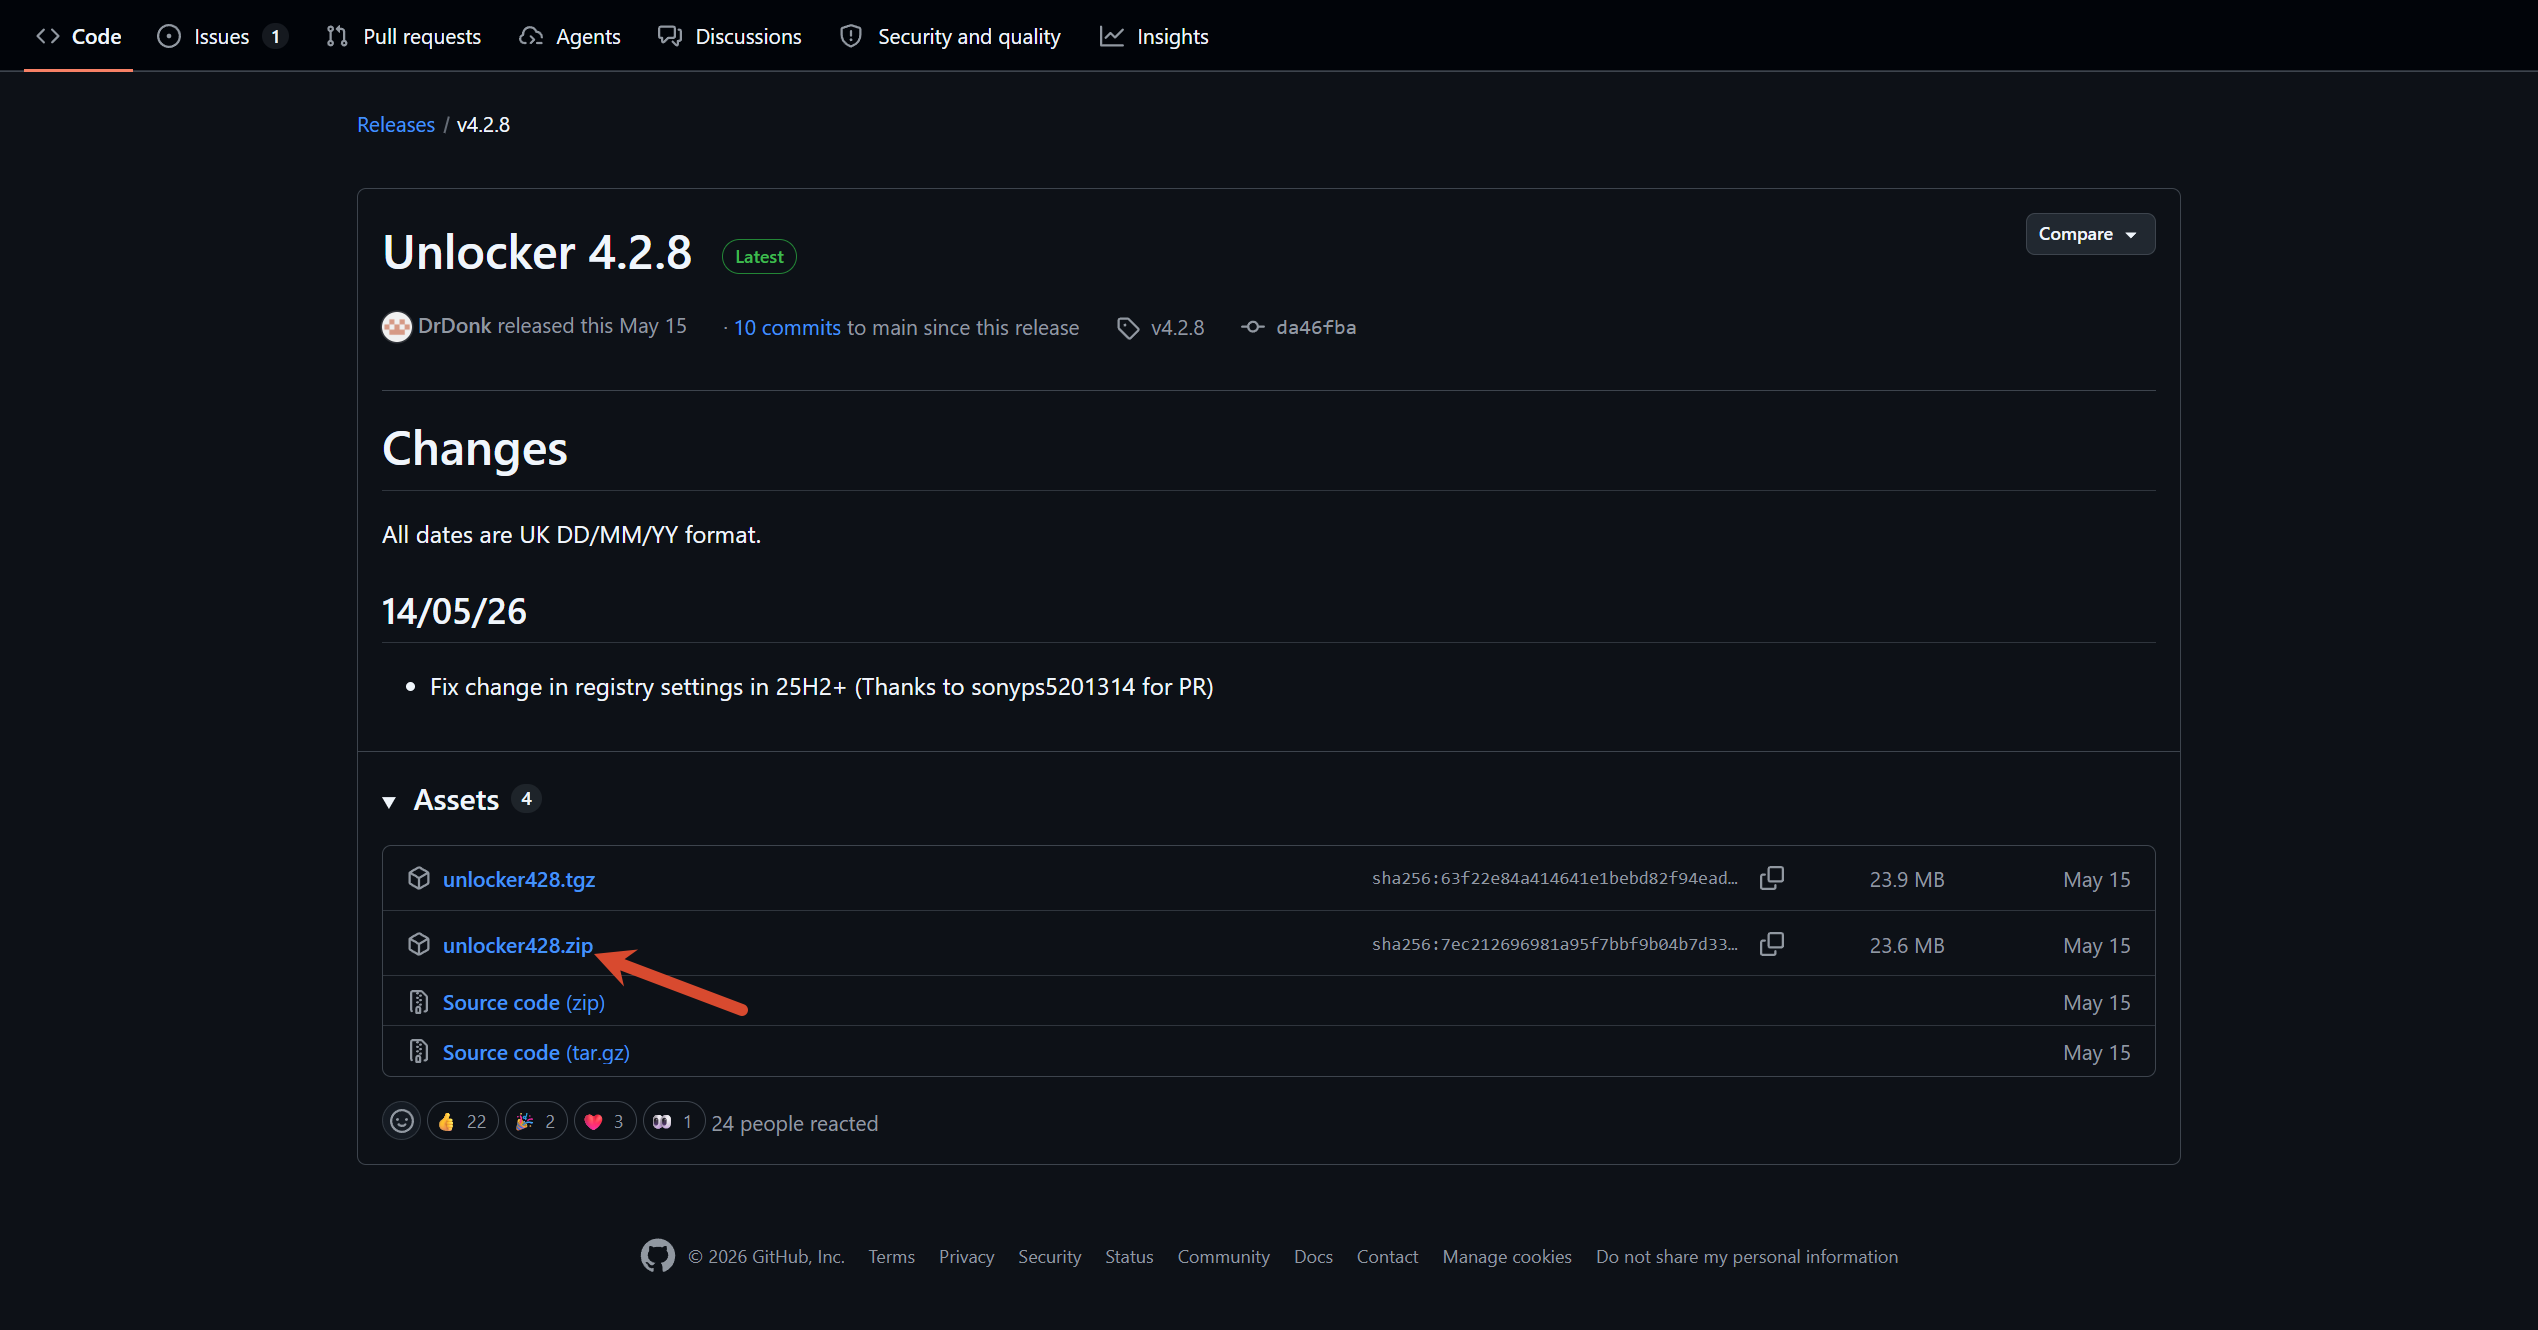Click the sha256:63f22e84 hash text
Screen dimensions: 2538x1330
pos(1555,878)
